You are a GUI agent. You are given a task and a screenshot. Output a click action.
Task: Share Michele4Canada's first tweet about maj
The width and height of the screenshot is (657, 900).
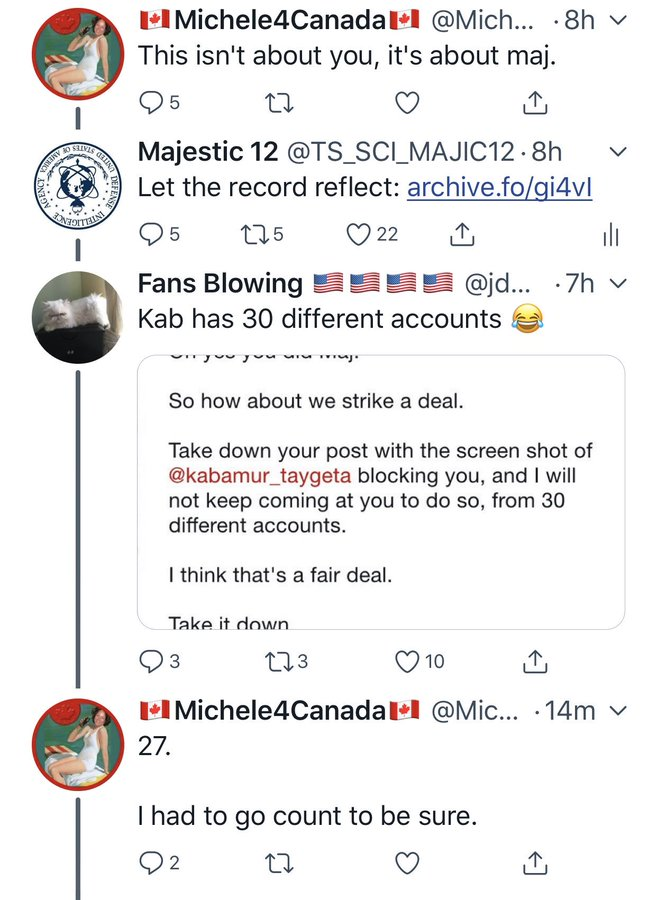tap(535, 102)
